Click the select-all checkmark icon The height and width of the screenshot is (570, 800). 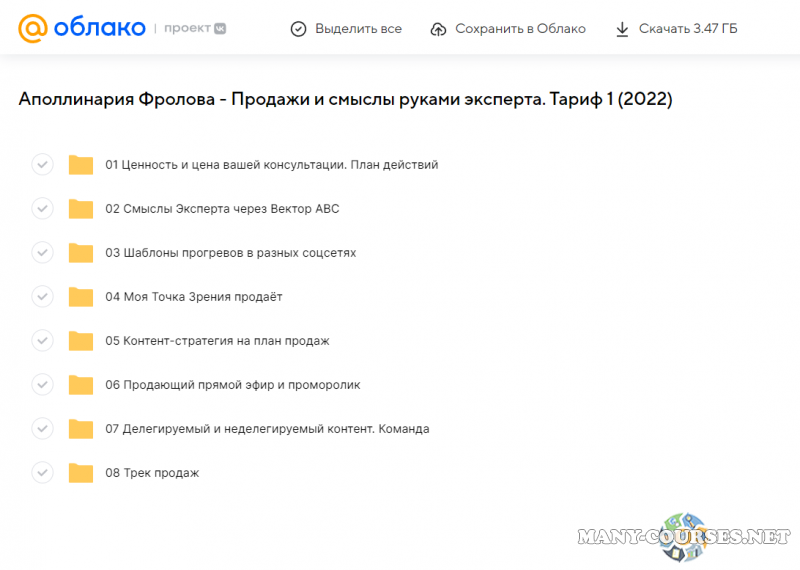point(298,29)
